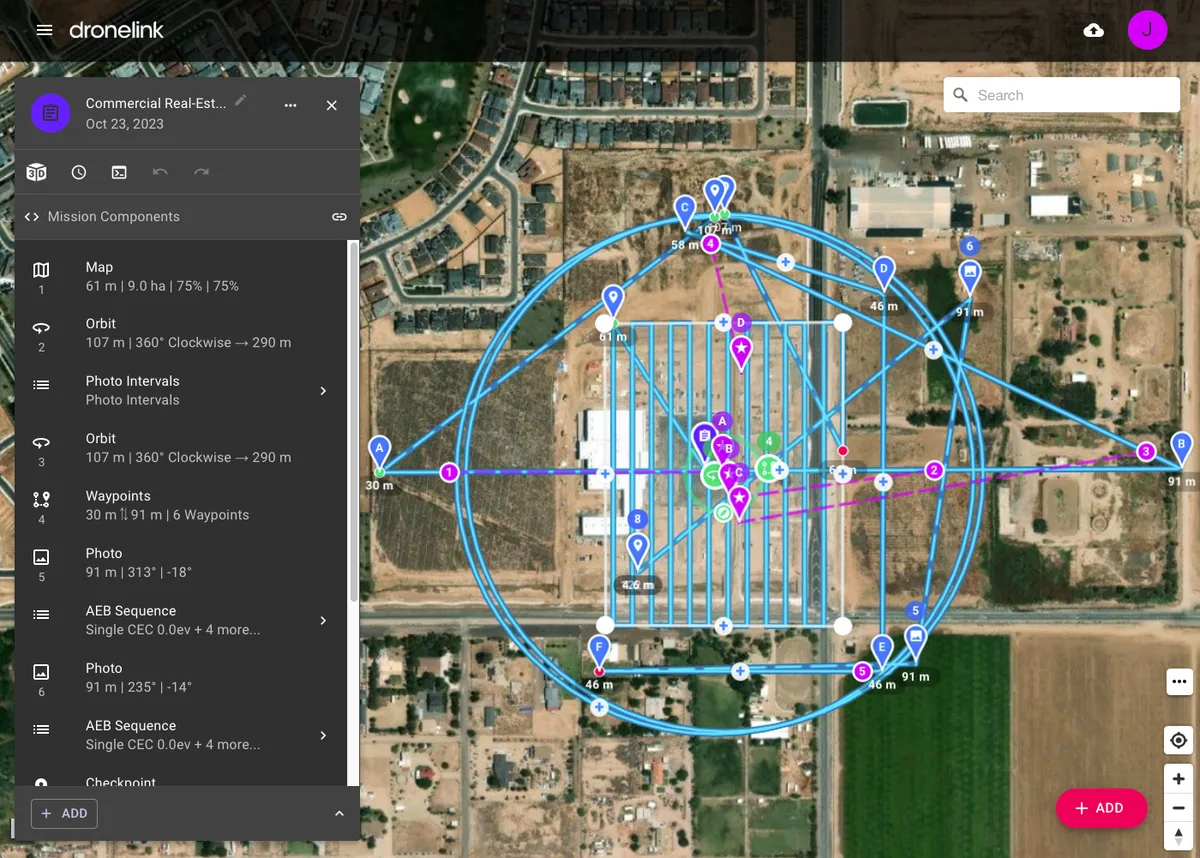Screen dimensions: 1200x858
Task: Click the dronelink logo
Action: click(x=116, y=30)
